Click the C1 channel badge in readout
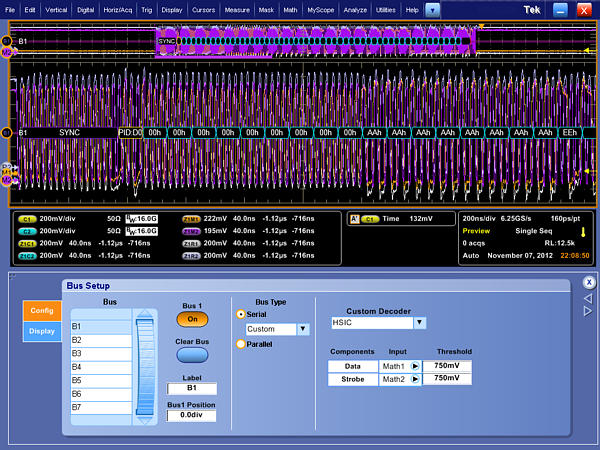Viewport: 600px width, 450px height. [x=26, y=217]
